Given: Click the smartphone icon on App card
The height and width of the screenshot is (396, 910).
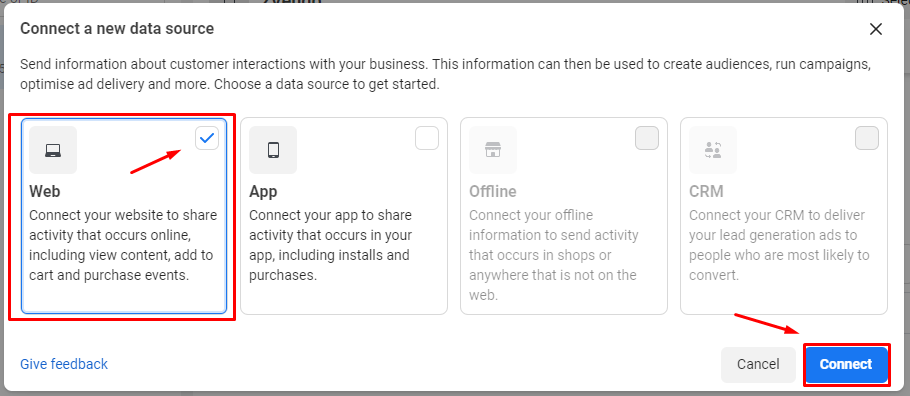Looking at the screenshot, I should tap(273, 150).
